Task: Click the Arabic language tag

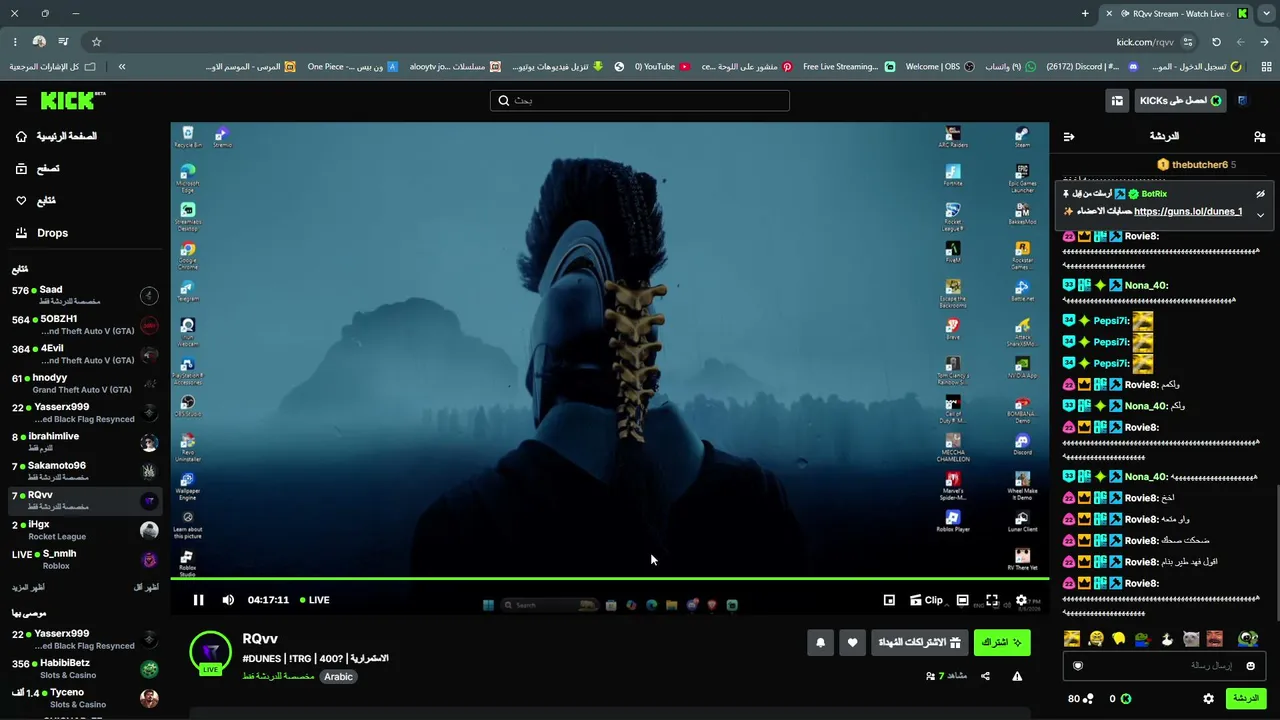Action: click(338, 677)
